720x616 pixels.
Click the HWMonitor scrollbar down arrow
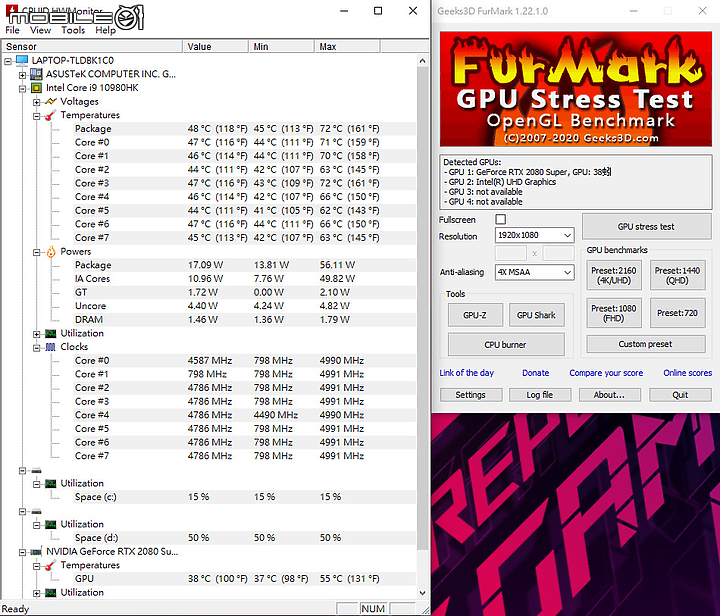tap(422, 593)
